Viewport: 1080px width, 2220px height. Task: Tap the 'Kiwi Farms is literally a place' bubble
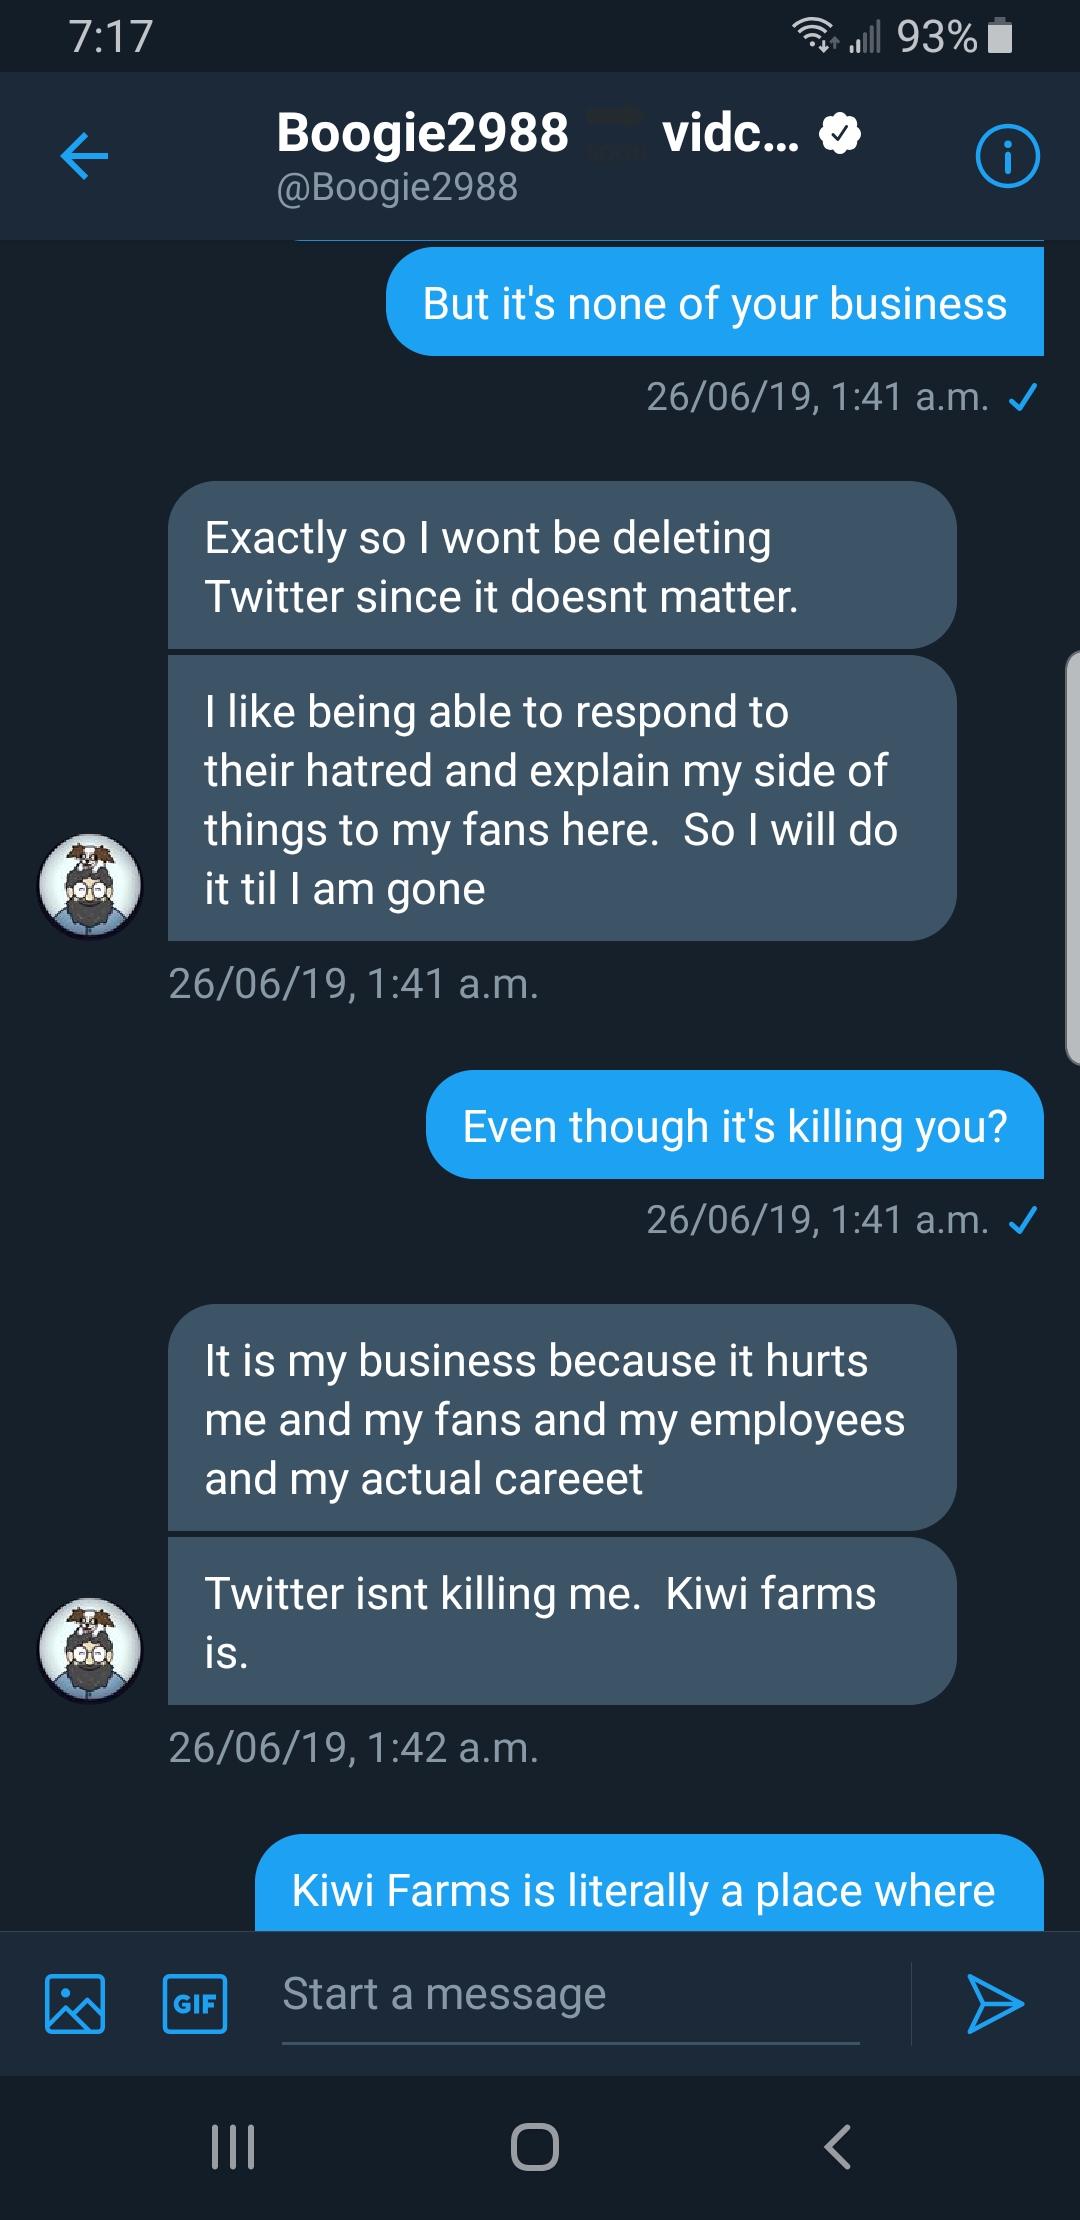tap(649, 1883)
